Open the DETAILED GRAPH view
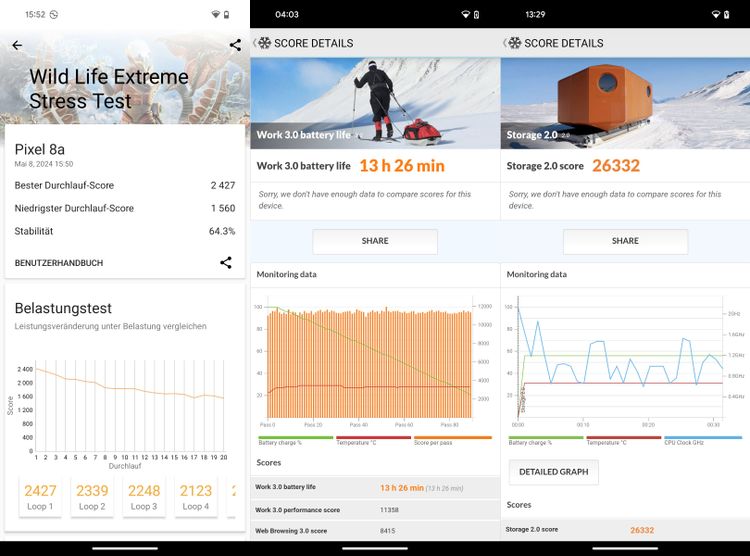 (x=553, y=472)
